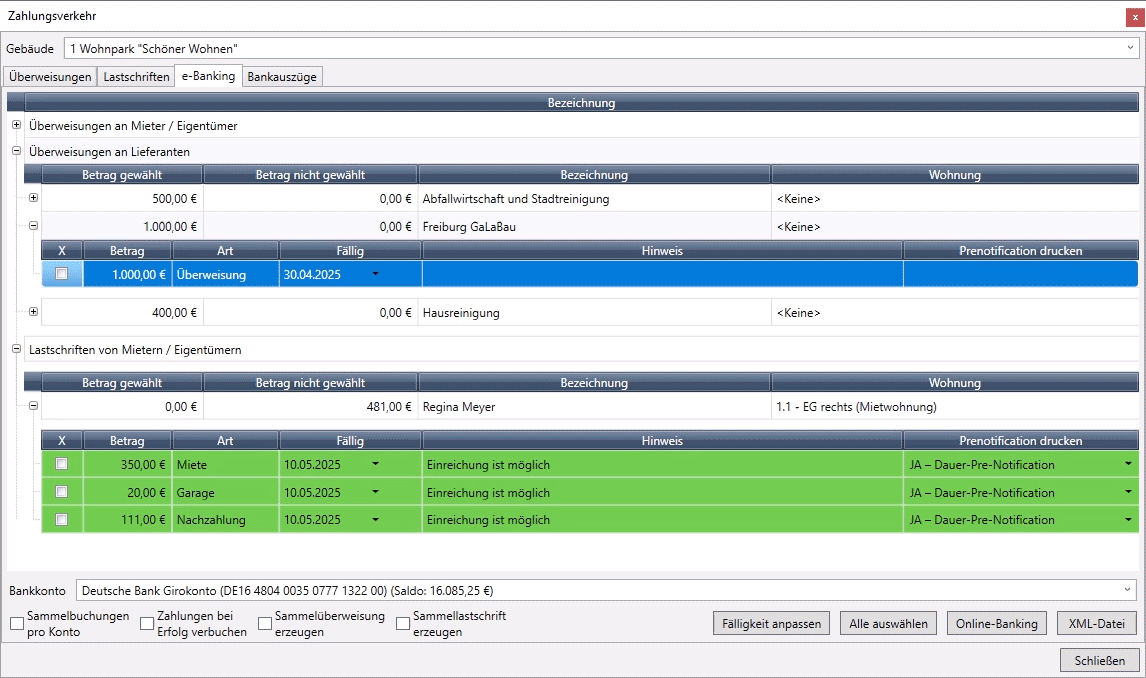Click the Alle auswählen button
Image resolution: width=1146 pixels, height=678 pixels.
tap(888, 623)
